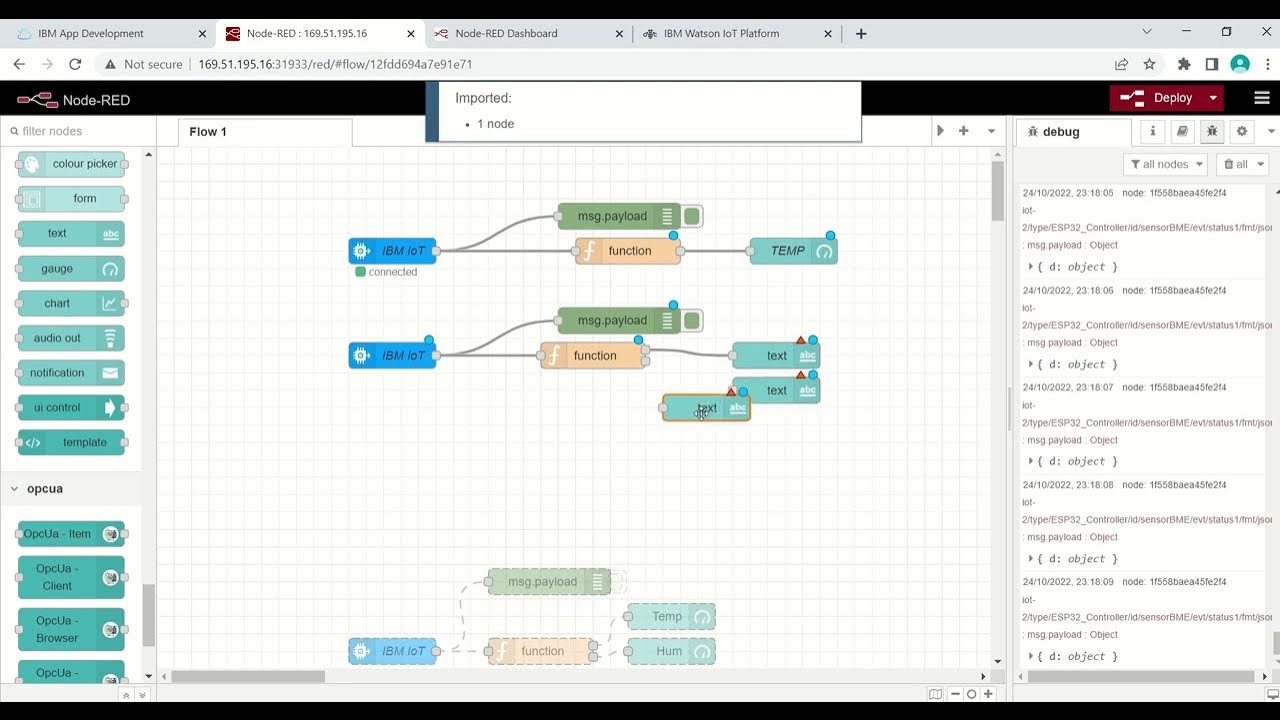Open configuration nodes gear tab

(x=1242, y=131)
